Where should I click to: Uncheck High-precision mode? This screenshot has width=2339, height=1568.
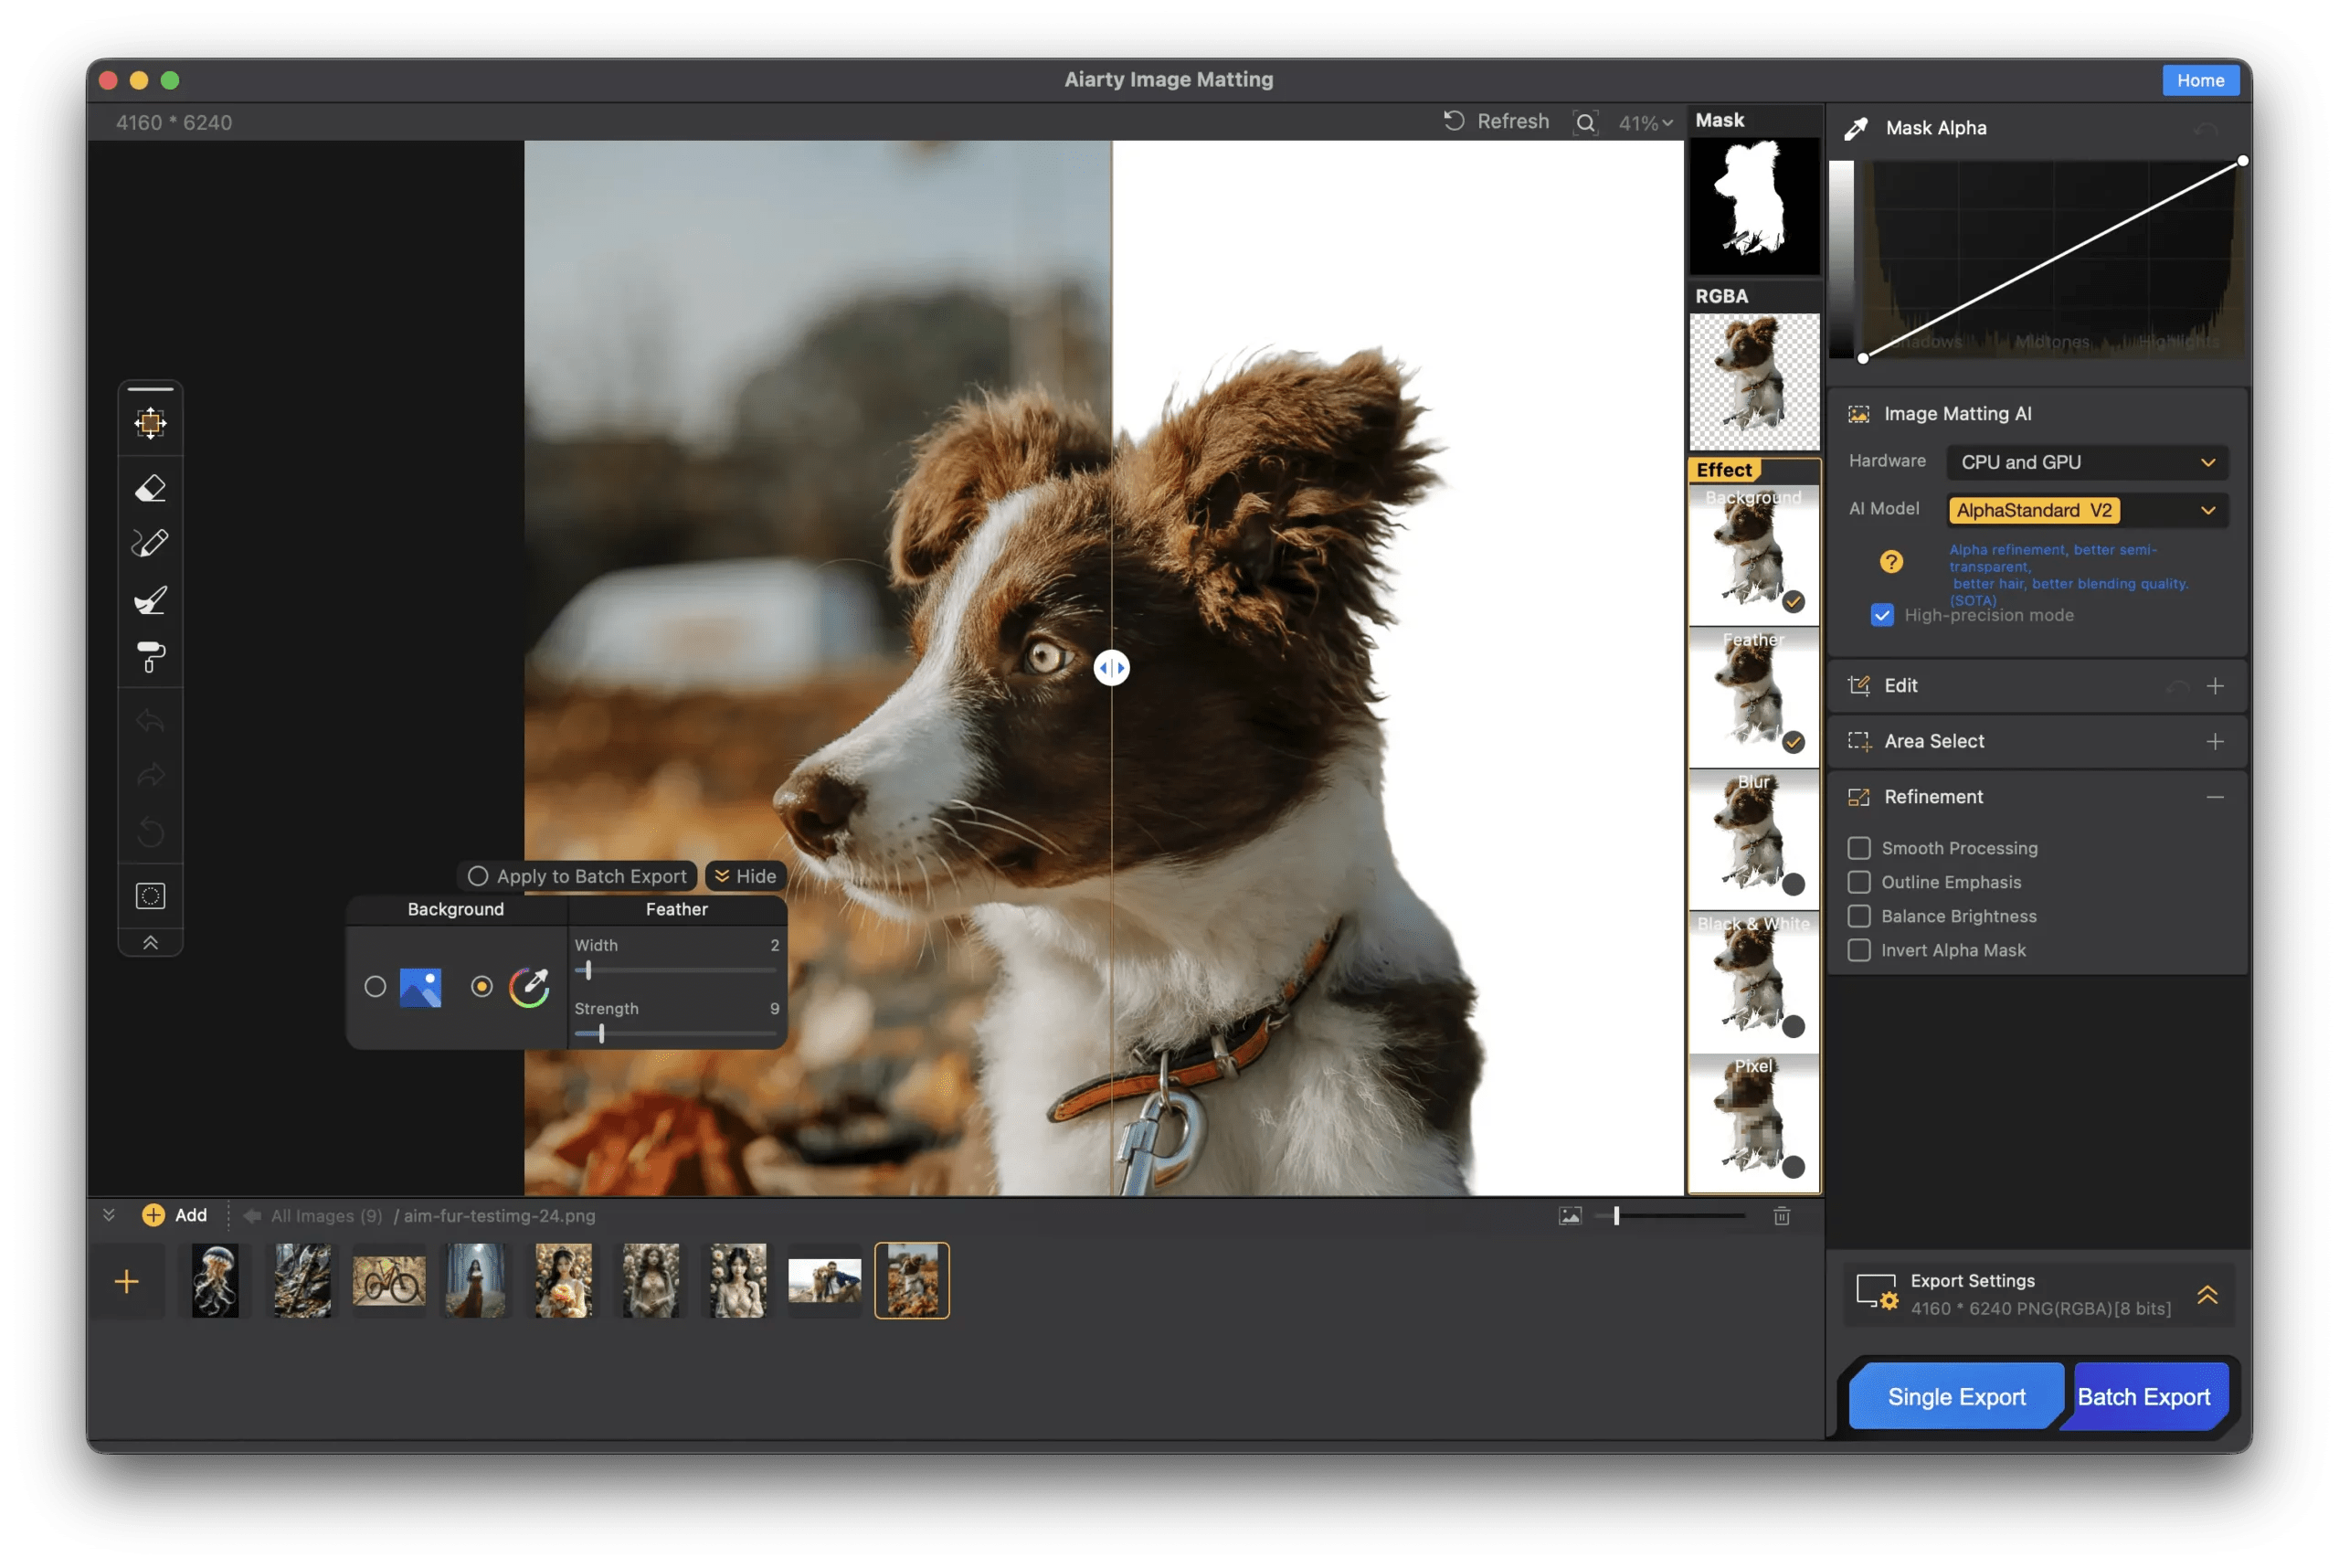coord(1882,615)
